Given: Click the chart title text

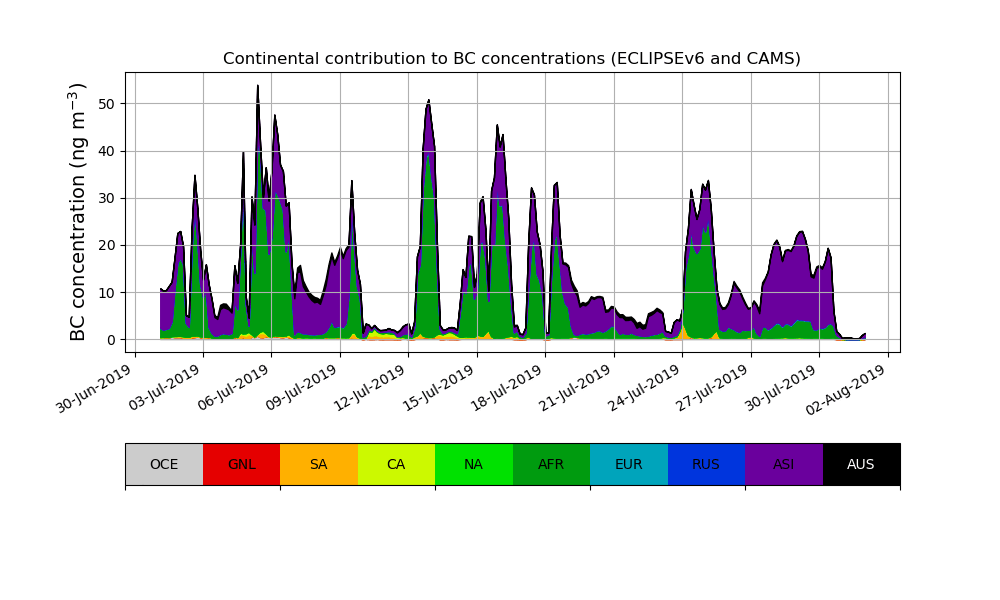Looking at the screenshot, I should [x=512, y=59].
